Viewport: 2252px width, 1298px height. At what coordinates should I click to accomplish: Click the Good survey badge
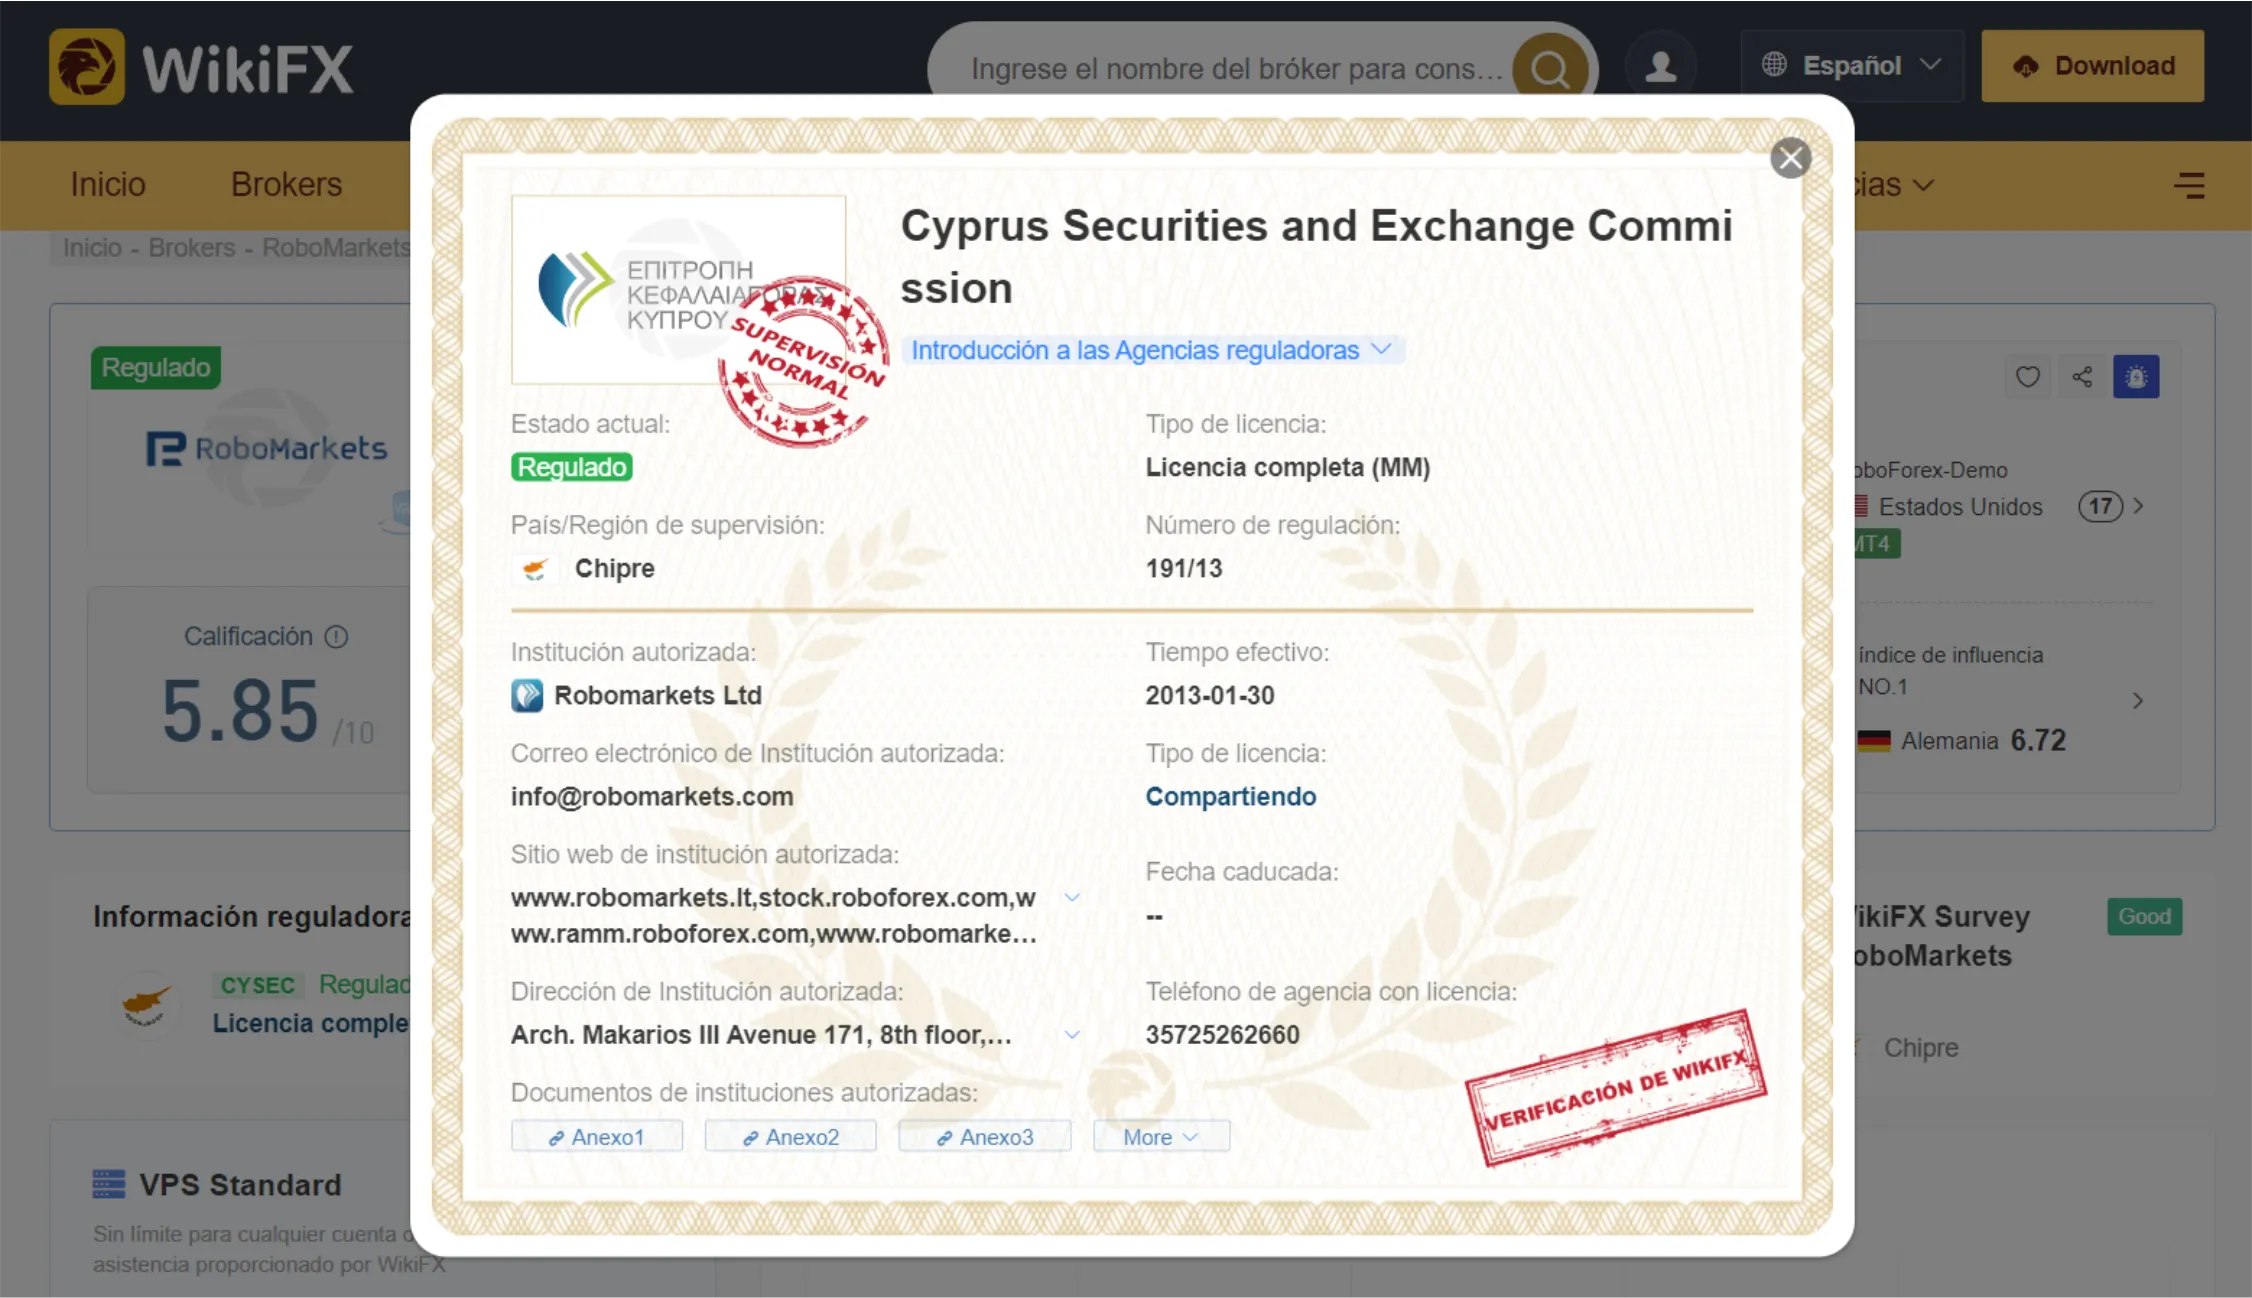[x=2145, y=917]
